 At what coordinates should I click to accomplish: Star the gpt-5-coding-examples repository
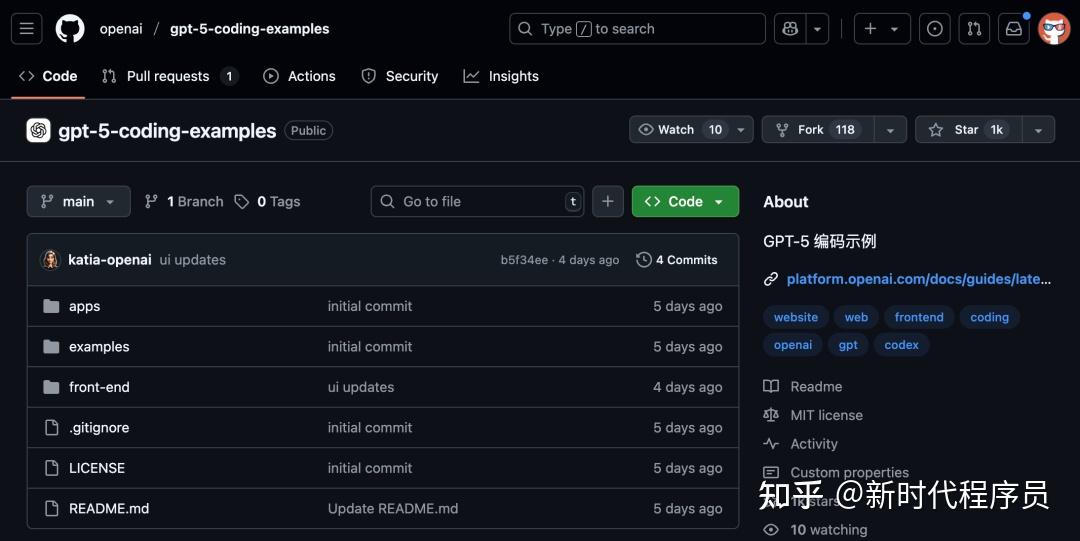click(x=966, y=130)
